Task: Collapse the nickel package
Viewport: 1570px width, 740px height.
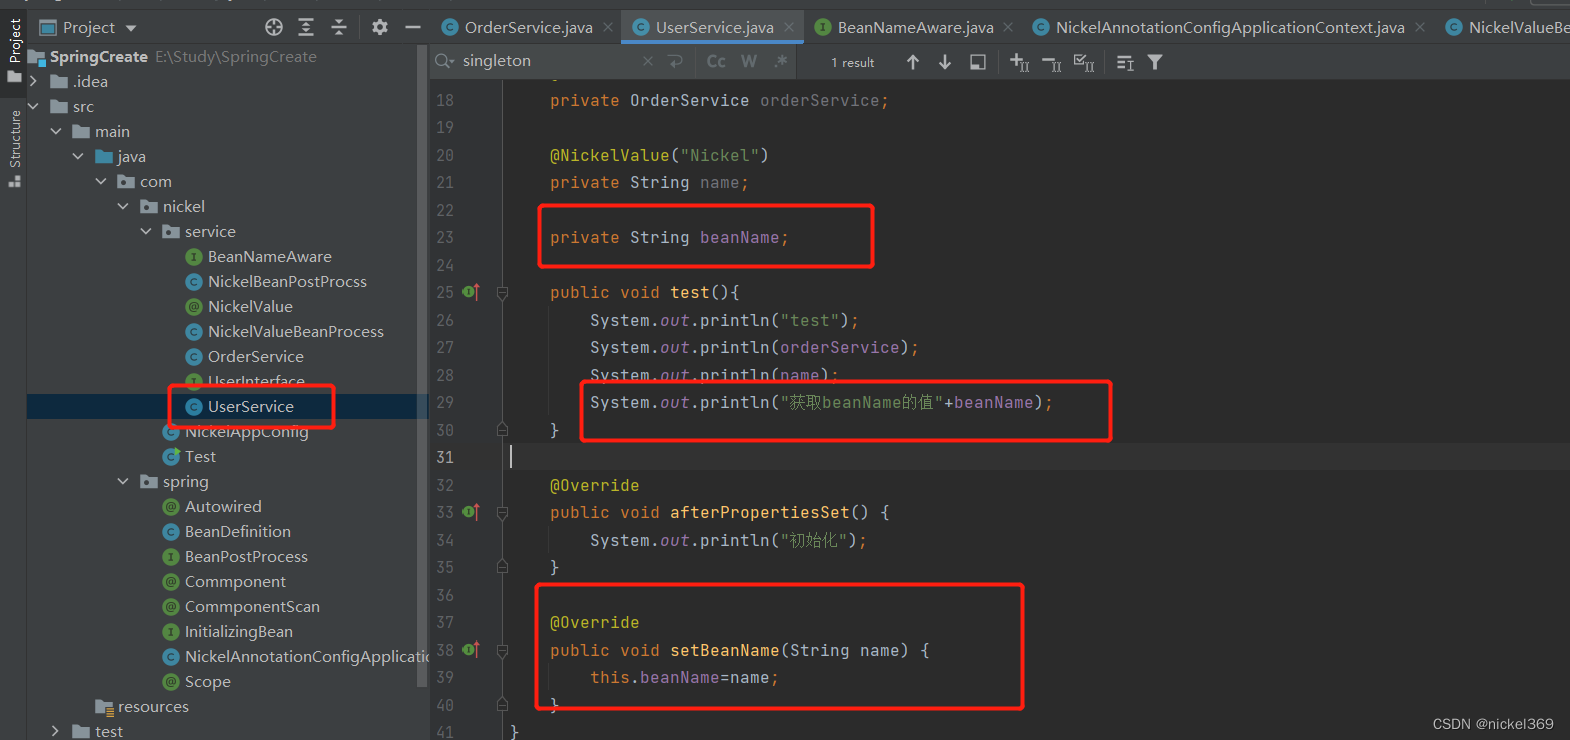Action: point(123,206)
